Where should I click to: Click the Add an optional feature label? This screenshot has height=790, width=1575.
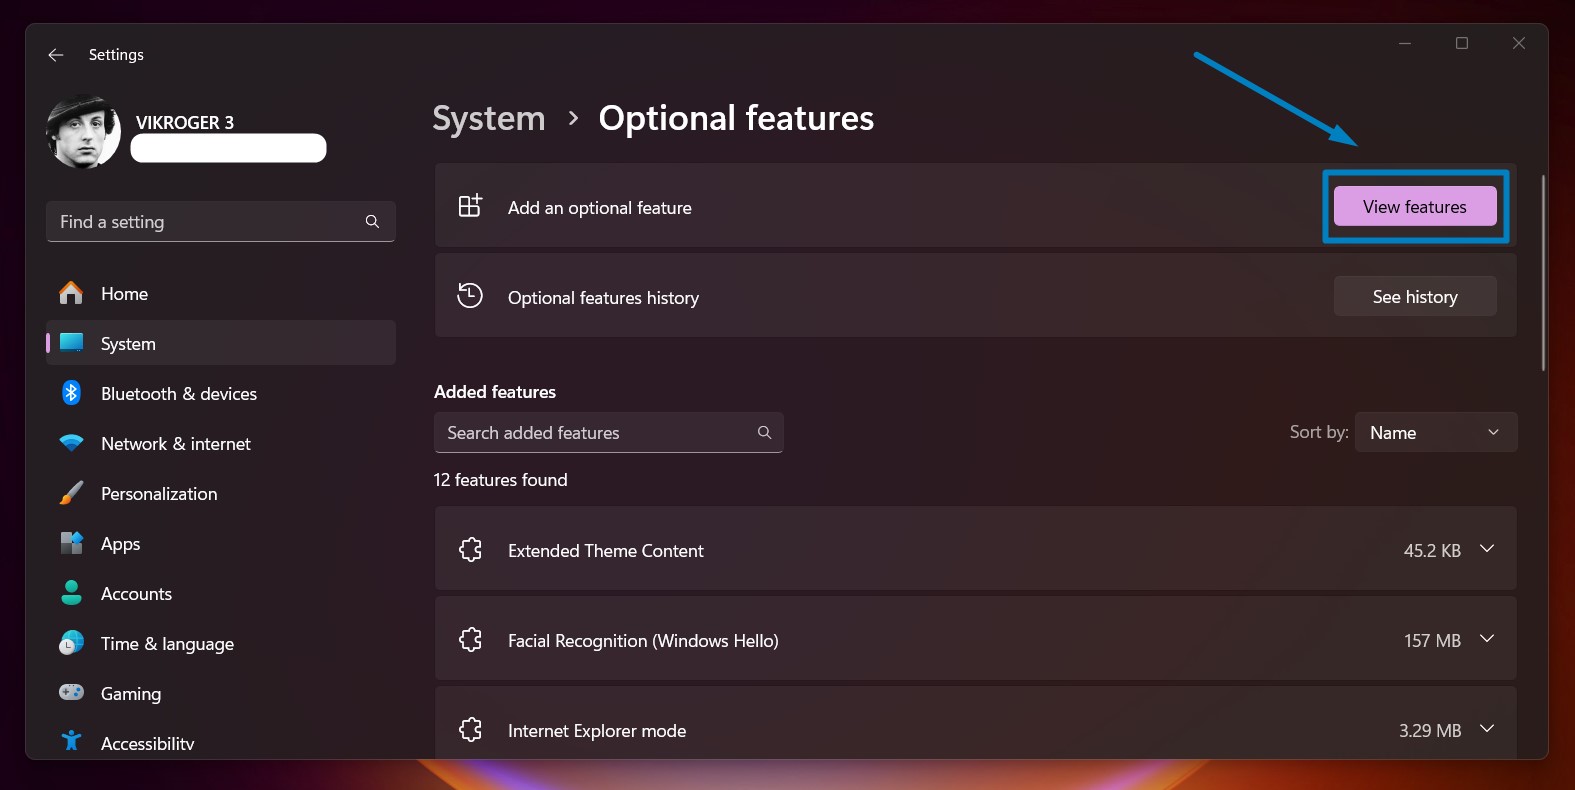point(600,208)
